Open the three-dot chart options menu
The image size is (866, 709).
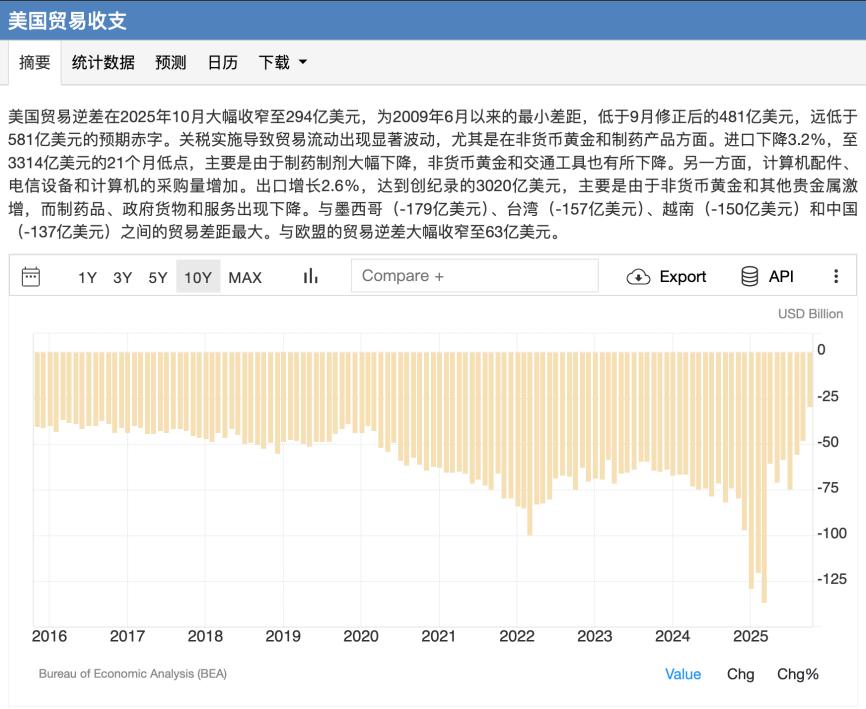836,276
